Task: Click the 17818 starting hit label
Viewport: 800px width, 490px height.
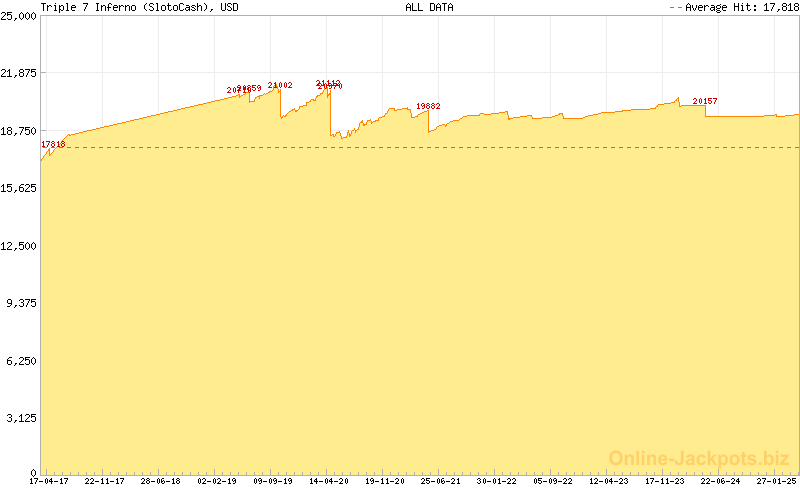Action: click(53, 145)
